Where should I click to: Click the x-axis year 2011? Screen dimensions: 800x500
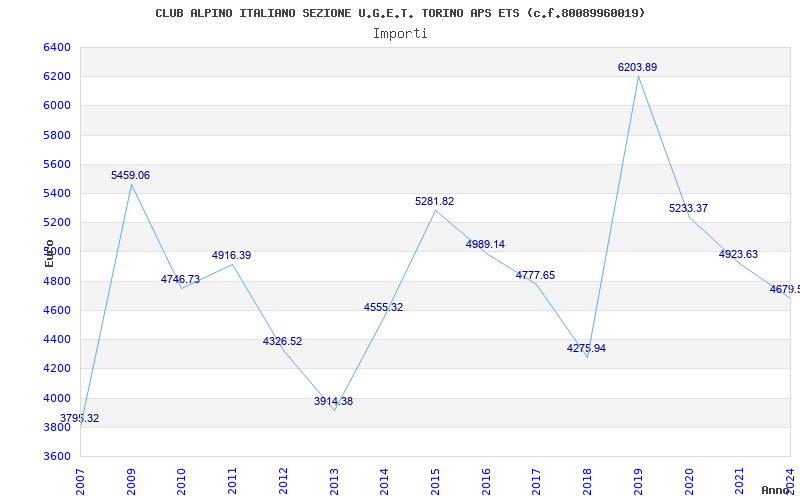pyautogui.click(x=232, y=482)
